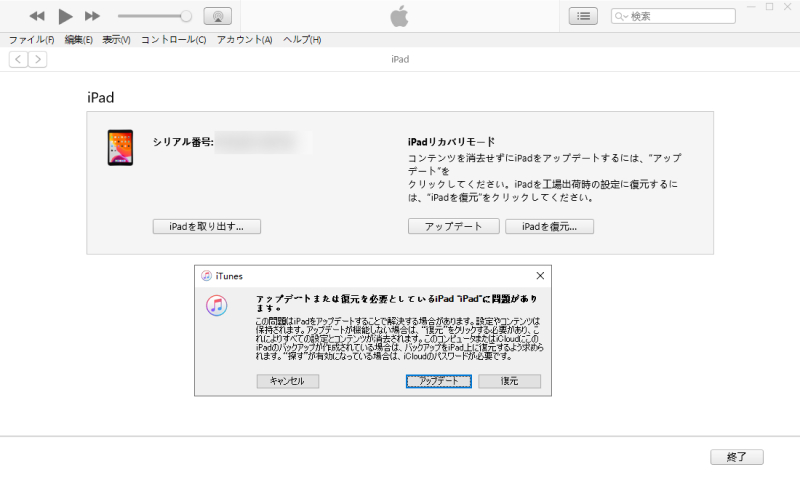Click アップデート button in recovery panel
This screenshot has width=800, height=478.
[454, 227]
